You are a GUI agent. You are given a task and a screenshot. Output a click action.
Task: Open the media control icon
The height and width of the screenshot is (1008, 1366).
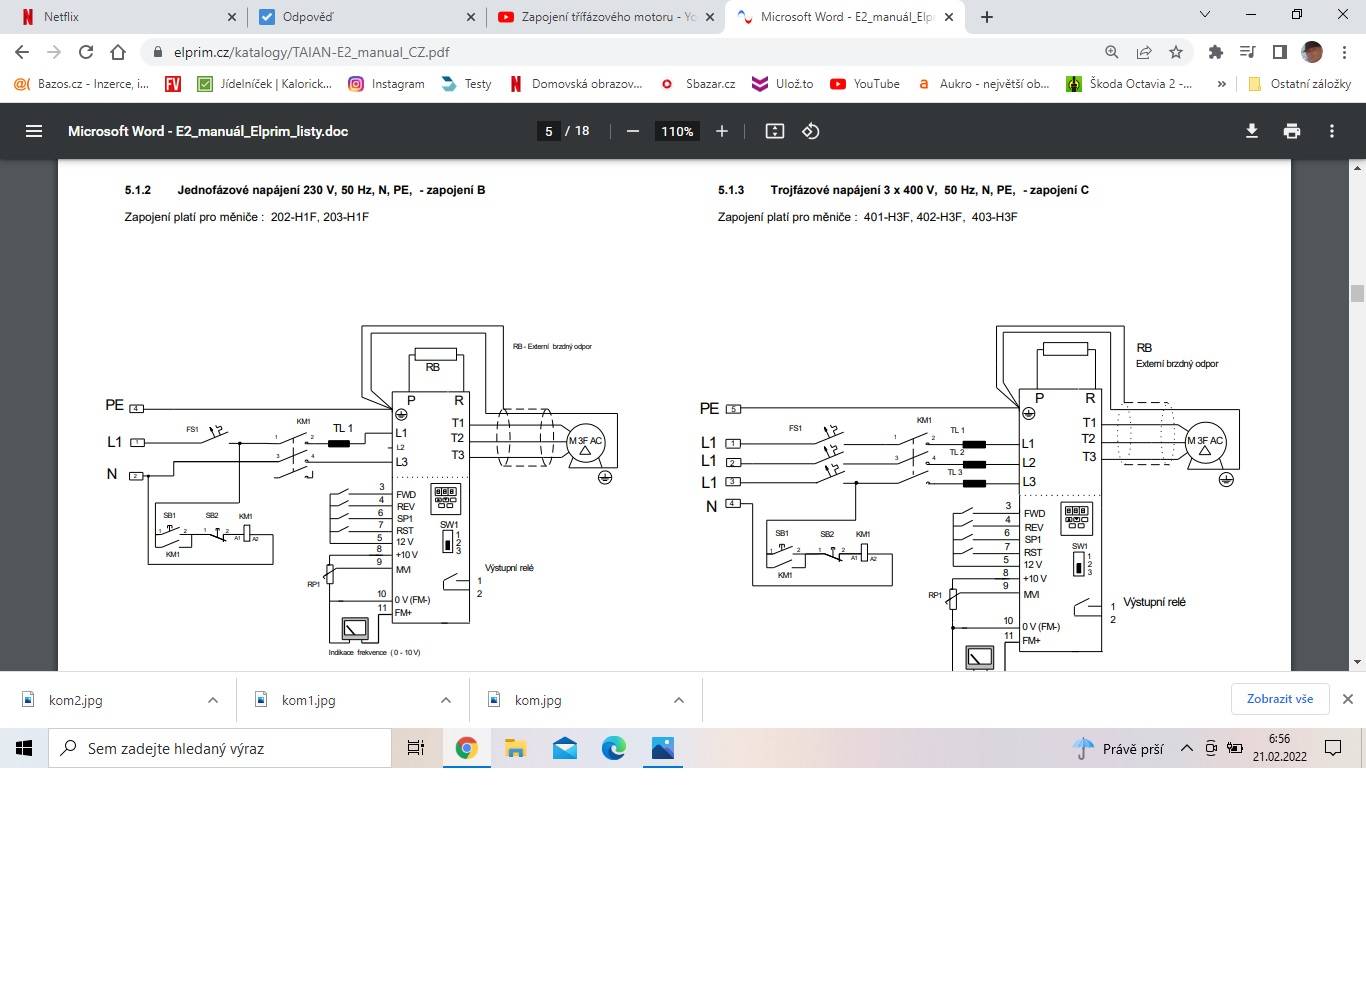click(1247, 52)
